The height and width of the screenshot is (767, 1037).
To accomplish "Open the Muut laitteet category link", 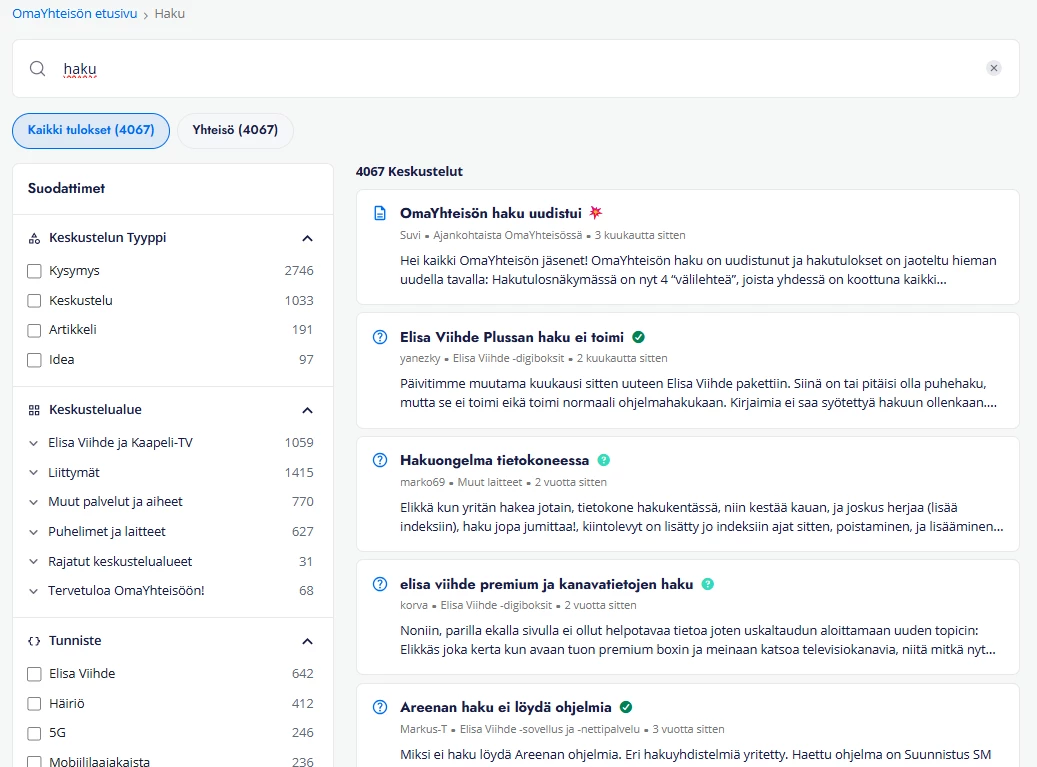I will (x=490, y=482).
